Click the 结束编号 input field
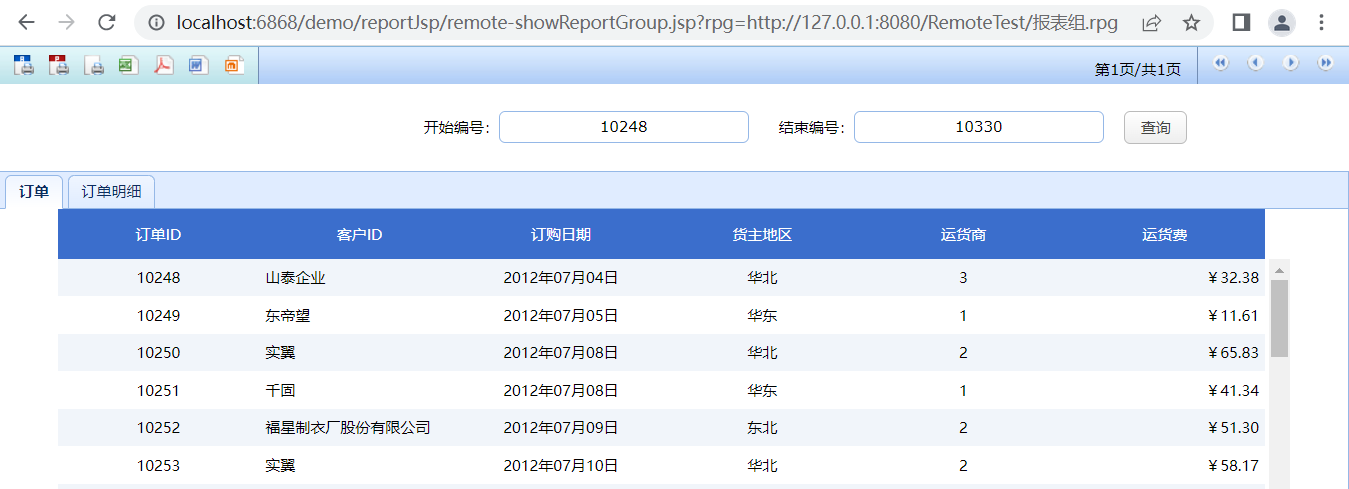The image size is (1349, 489). click(978, 127)
